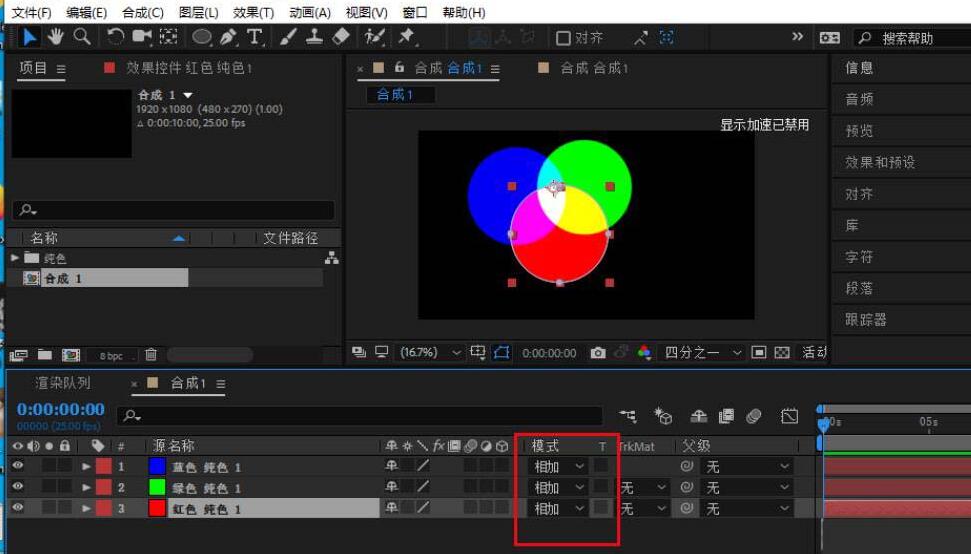This screenshot has height=554, width=971.
Task: Expand the 纯色 folder in project panel
Action: pos(15,258)
